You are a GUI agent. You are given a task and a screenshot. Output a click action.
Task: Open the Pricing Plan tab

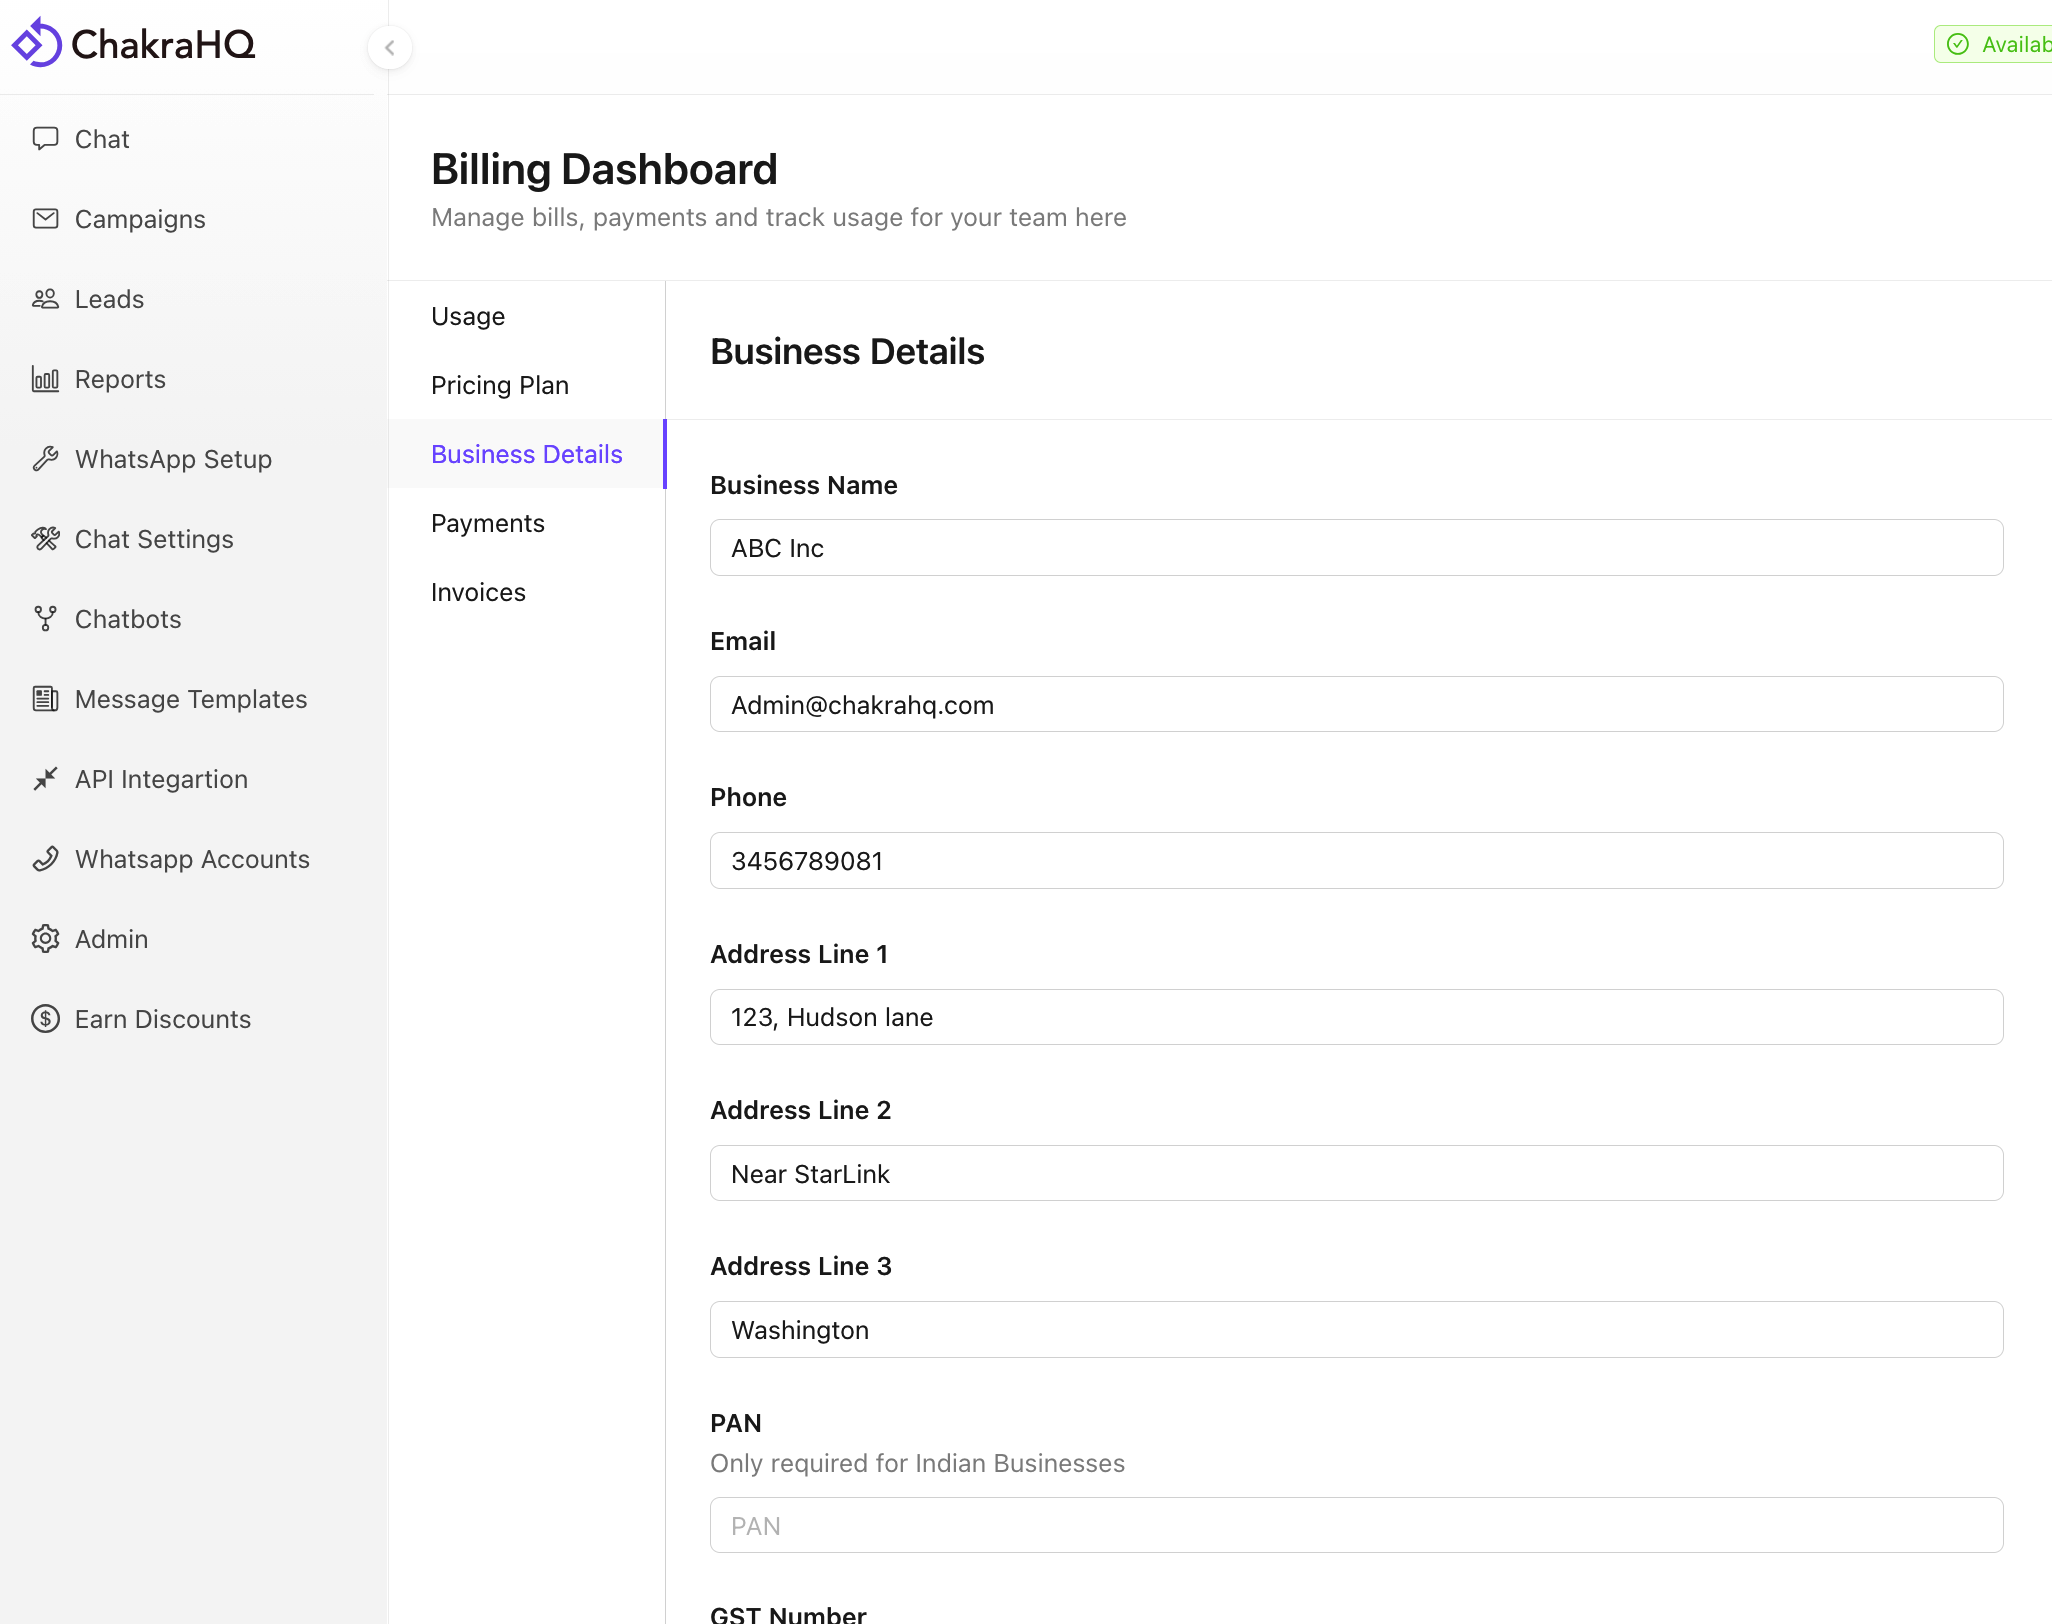500,385
